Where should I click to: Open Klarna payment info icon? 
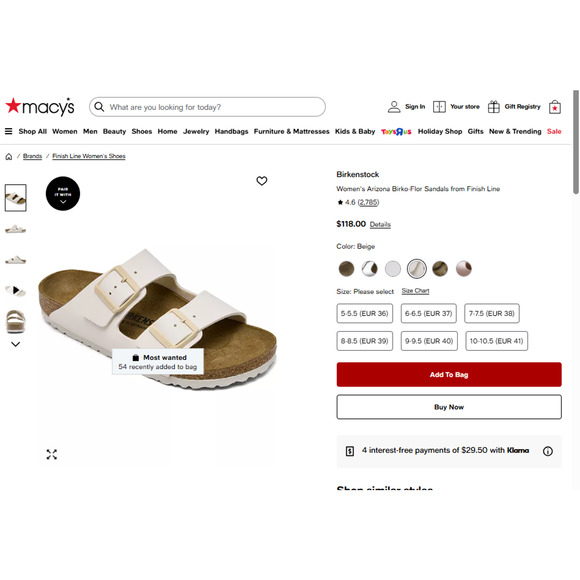click(547, 451)
